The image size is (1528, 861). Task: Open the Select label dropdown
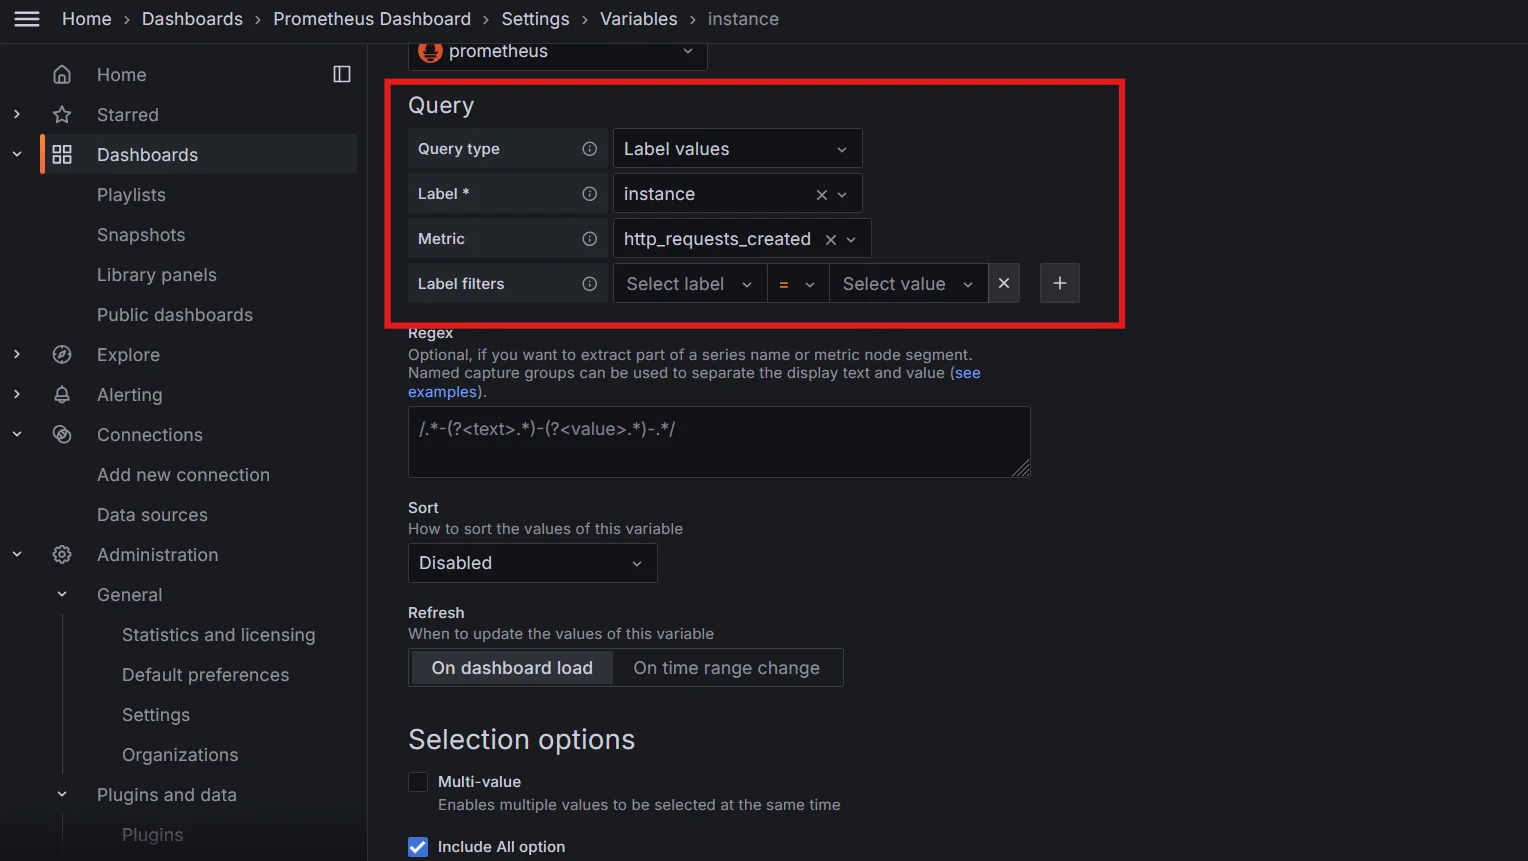(690, 284)
